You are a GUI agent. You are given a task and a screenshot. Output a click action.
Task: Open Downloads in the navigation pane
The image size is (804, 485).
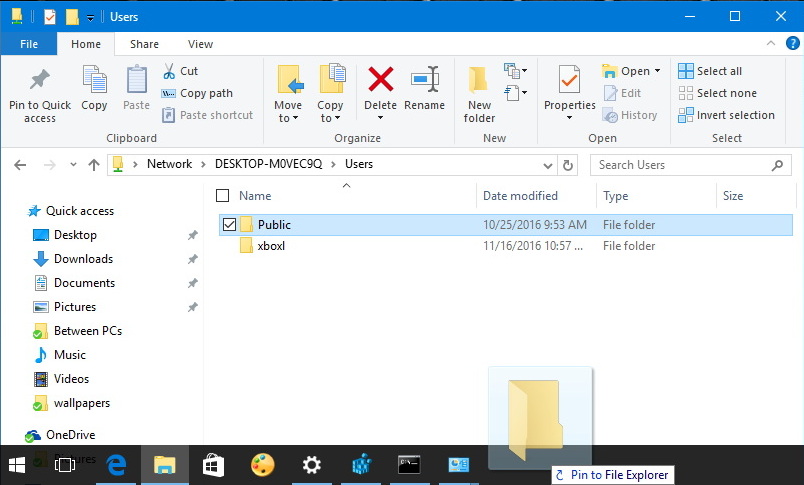coord(83,259)
